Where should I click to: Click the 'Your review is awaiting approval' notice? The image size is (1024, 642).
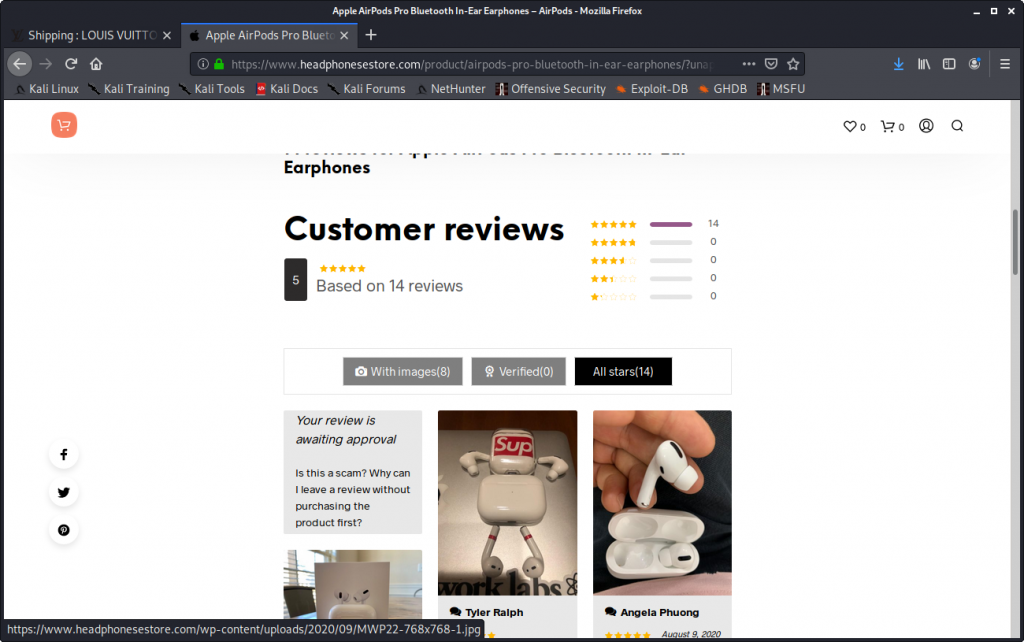(345, 430)
